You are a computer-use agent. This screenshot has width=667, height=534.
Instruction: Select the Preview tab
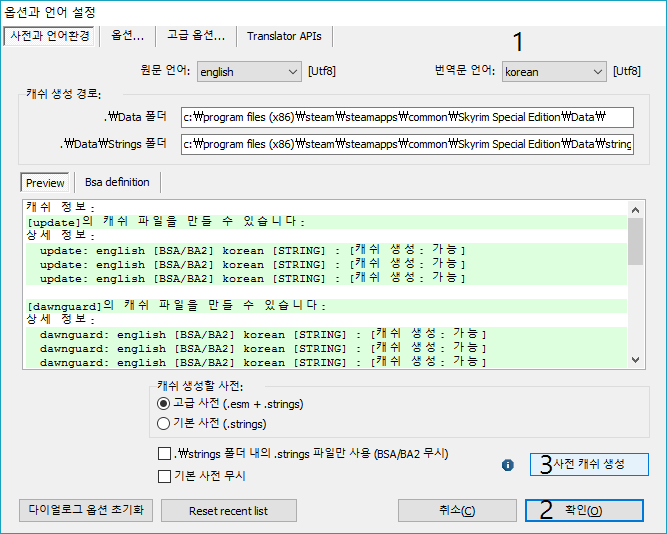tap(45, 183)
